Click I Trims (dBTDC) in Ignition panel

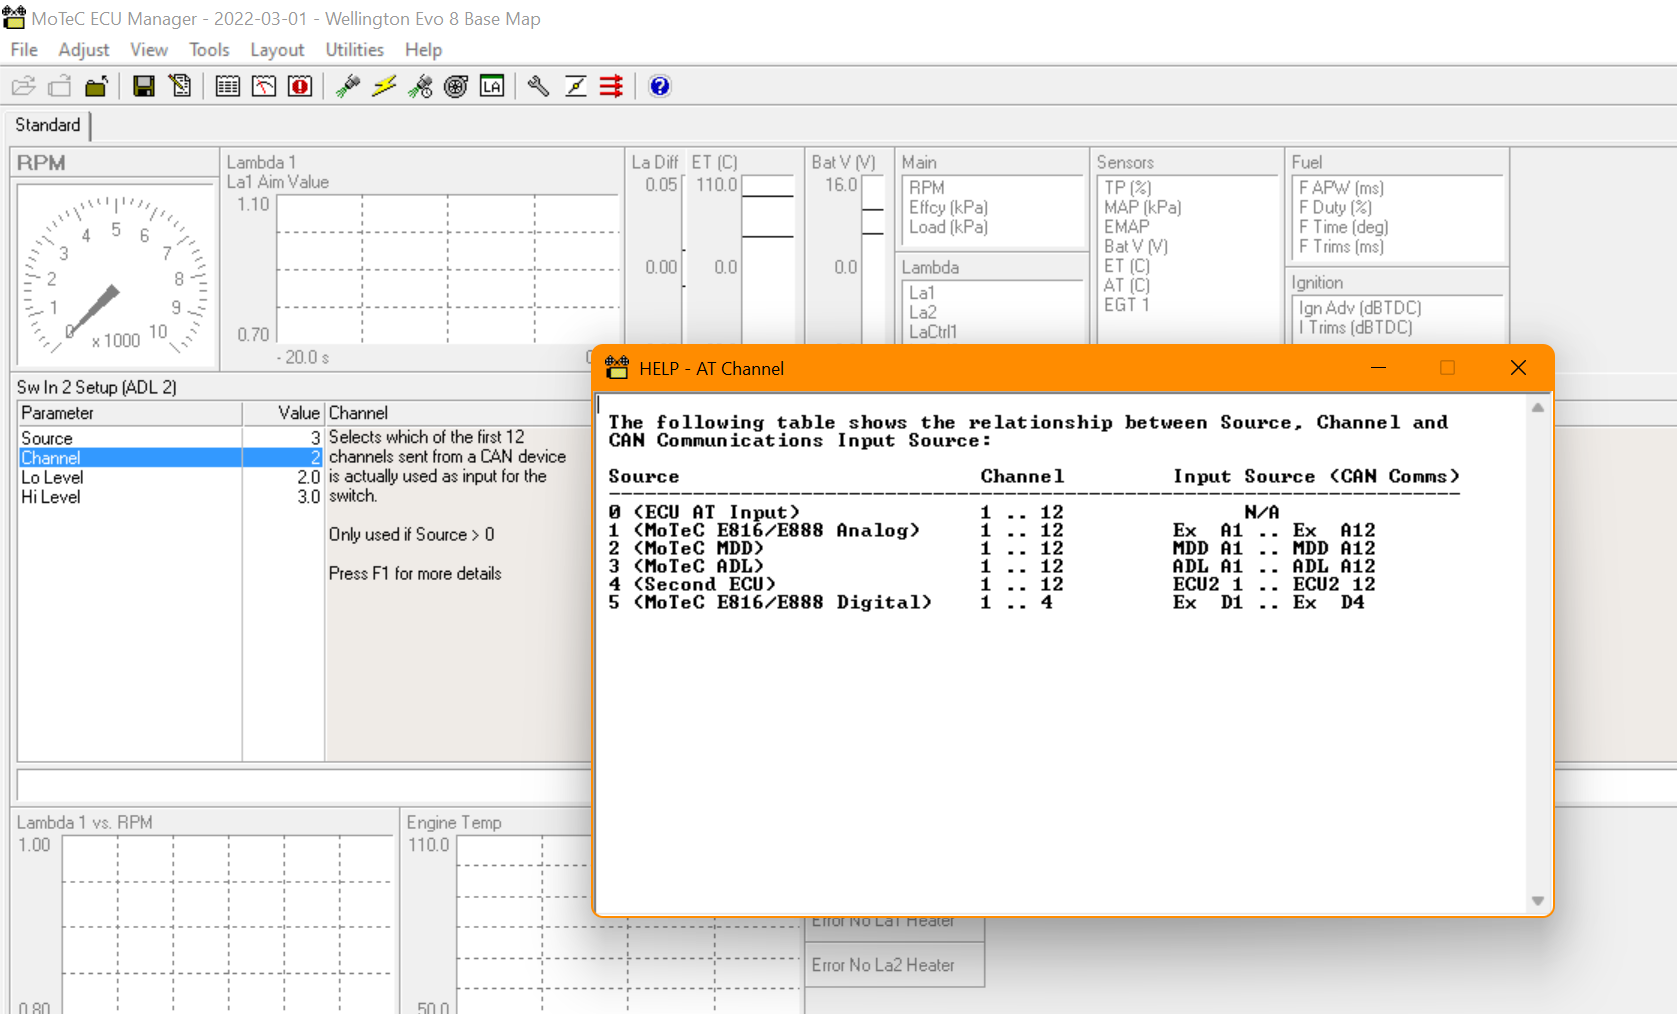(x=1355, y=327)
